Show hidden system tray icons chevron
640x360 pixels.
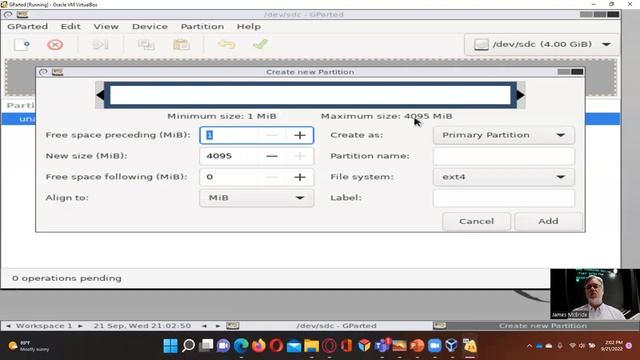click(529, 346)
